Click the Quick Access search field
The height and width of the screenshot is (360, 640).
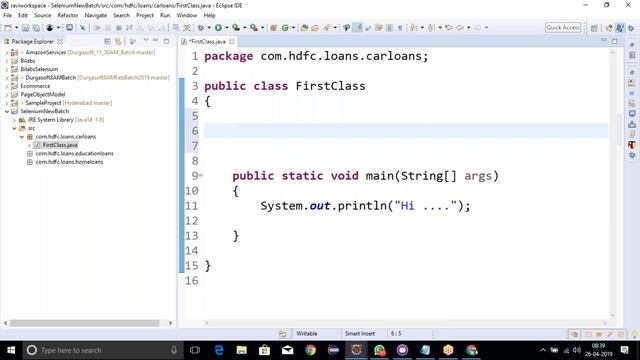coord(563,27)
